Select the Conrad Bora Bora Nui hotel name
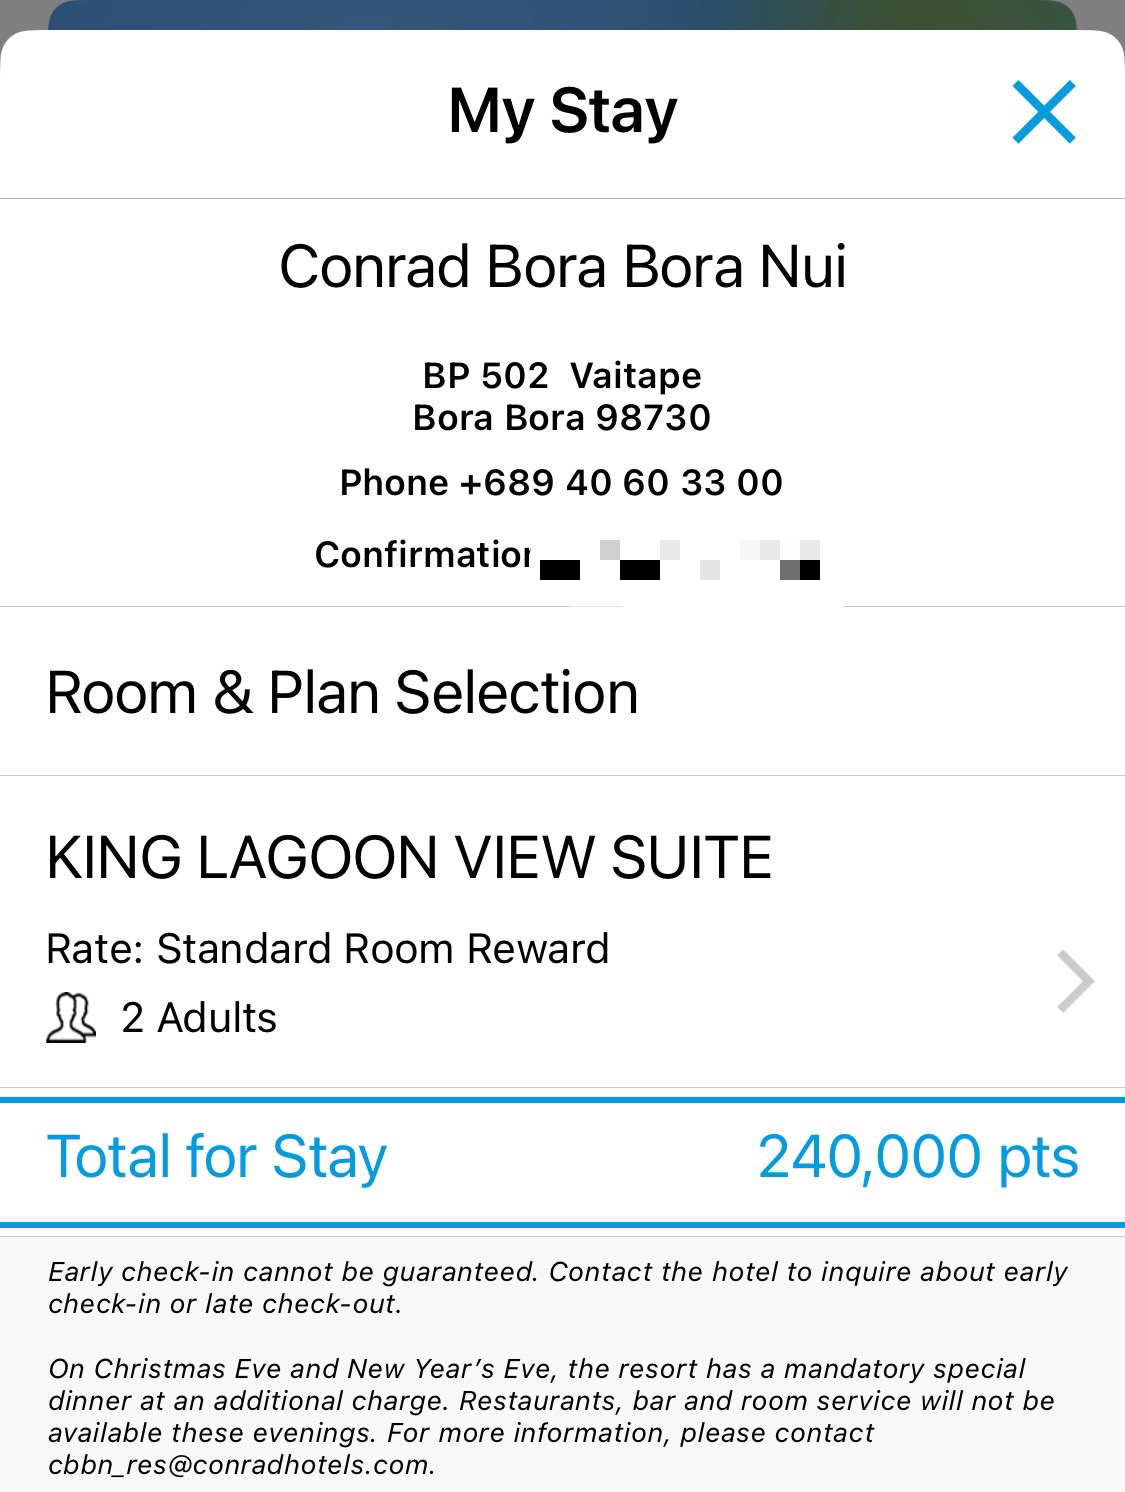The height and width of the screenshot is (1492, 1125). (563, 267)
